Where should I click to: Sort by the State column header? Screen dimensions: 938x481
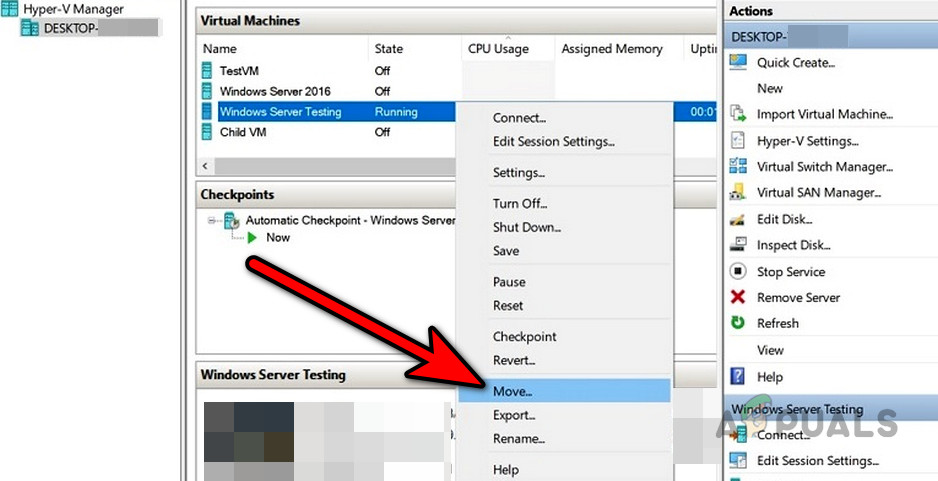coord(388,49)
